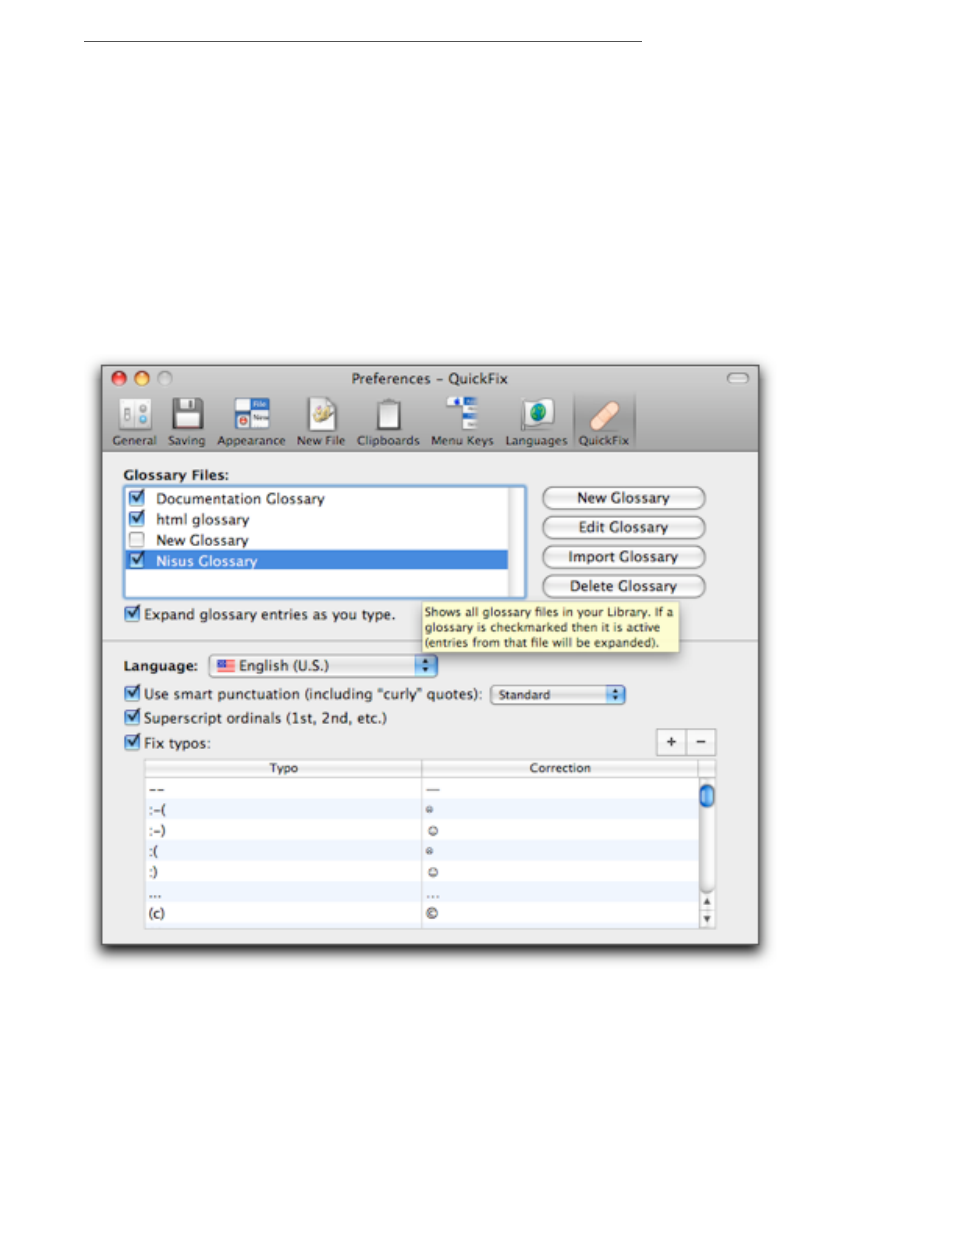Switch to the Languages preferences
The image size is (954, 1235).
536,421
